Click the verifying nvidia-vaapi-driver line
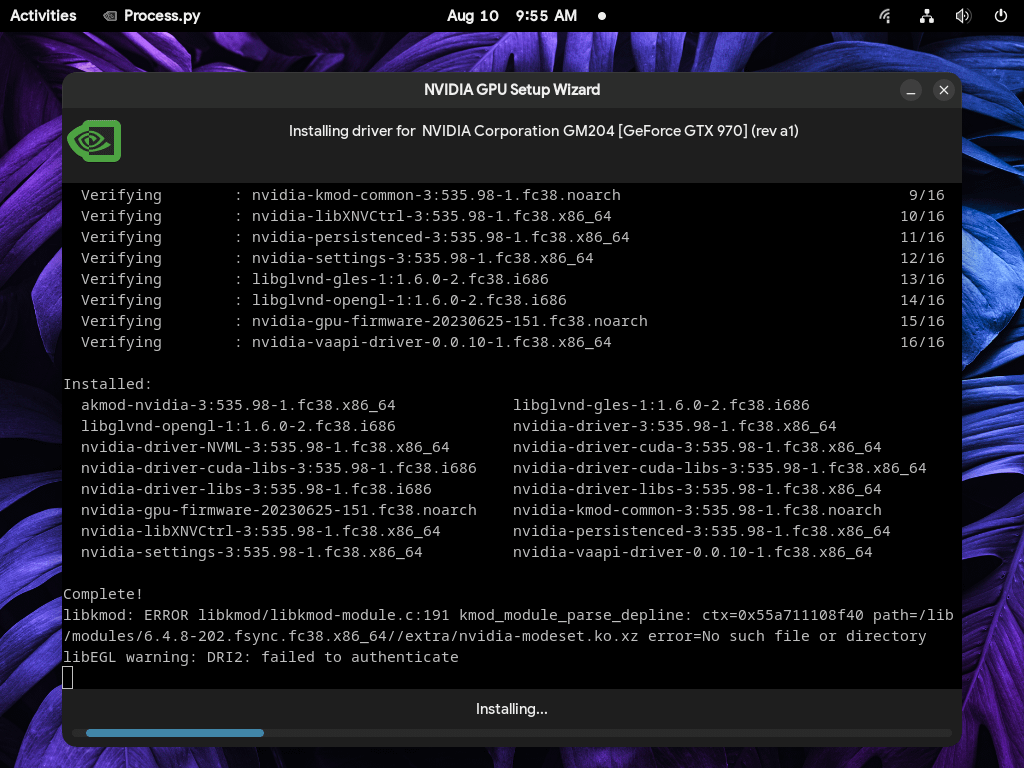This screenshot has width=1024, height=768. pyautogui.click(x=513, y=342)
